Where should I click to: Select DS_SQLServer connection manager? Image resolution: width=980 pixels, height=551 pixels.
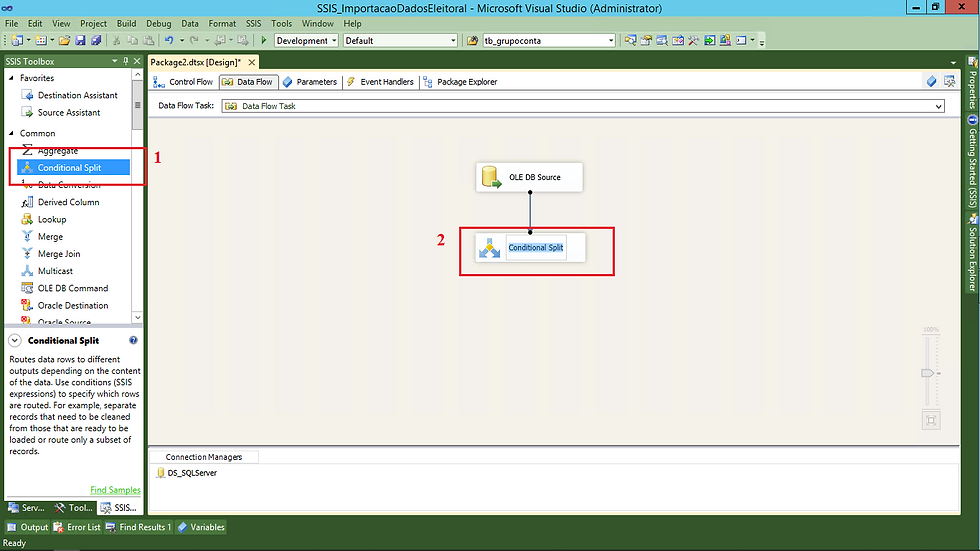[186, 473]
